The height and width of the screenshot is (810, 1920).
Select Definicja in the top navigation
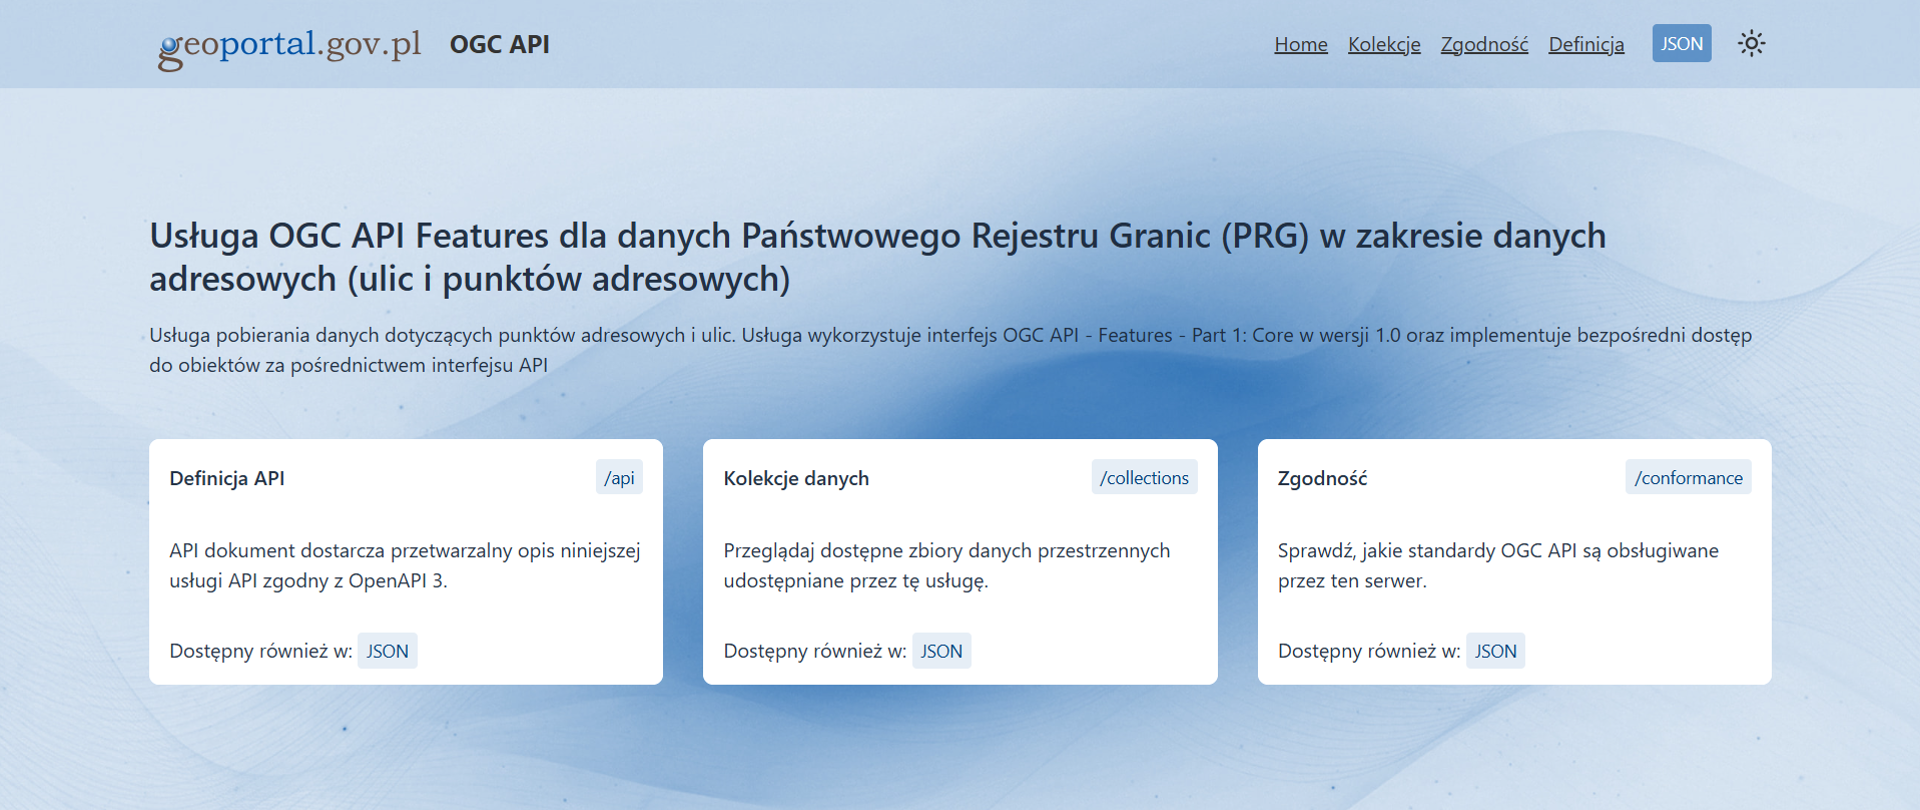pos(1586,44)
